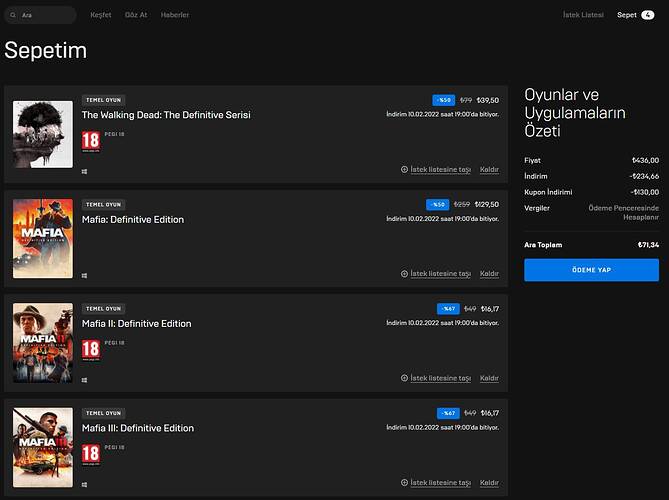Select the İndirim amount -₺234,66
The image size is (669, 500).
coord(644,176)
